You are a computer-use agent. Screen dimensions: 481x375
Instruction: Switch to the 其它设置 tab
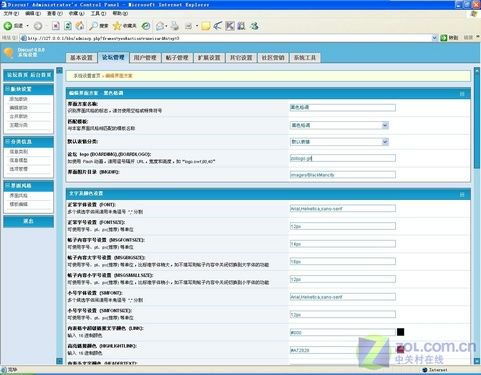(241, 58)
